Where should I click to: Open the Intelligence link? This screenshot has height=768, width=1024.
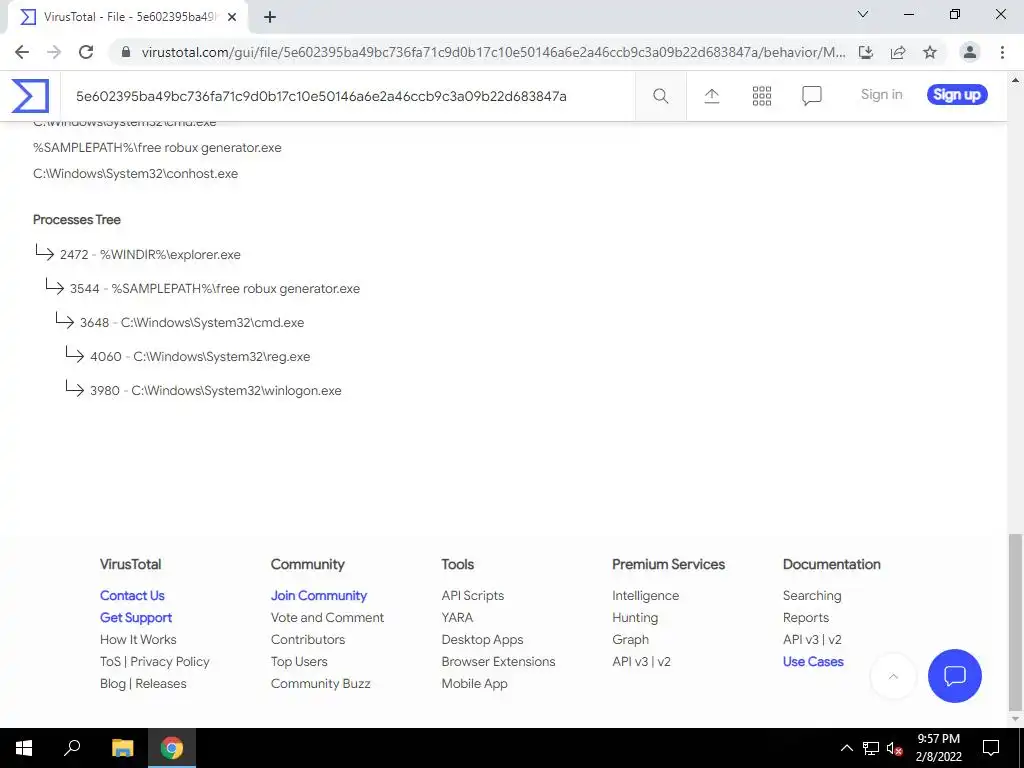[x=645, y=596]
